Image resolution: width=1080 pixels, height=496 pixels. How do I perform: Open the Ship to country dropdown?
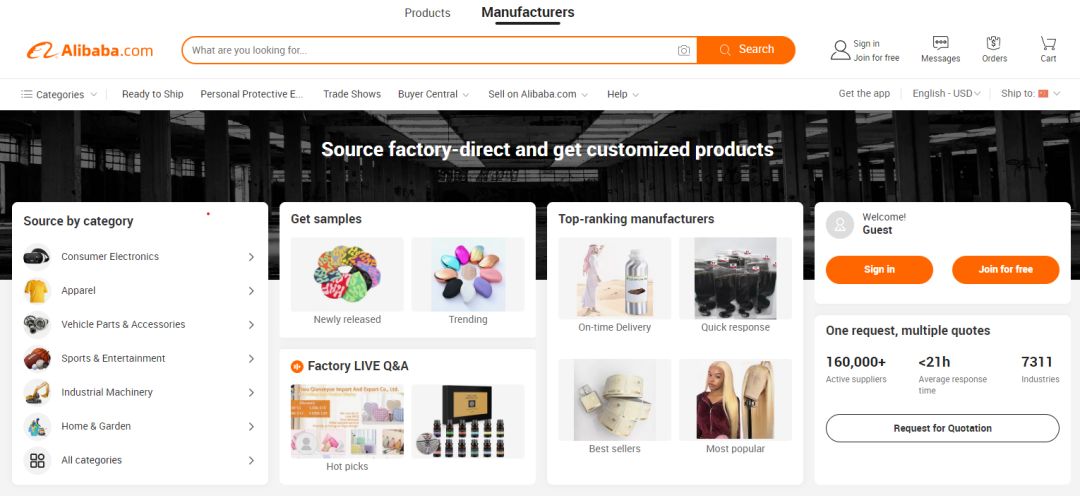[1030, 94]
